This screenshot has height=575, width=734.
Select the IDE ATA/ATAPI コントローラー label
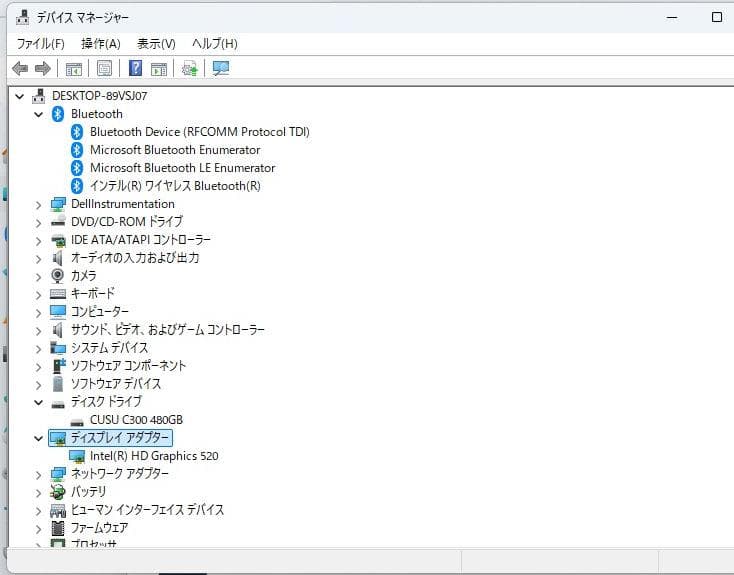140,240
